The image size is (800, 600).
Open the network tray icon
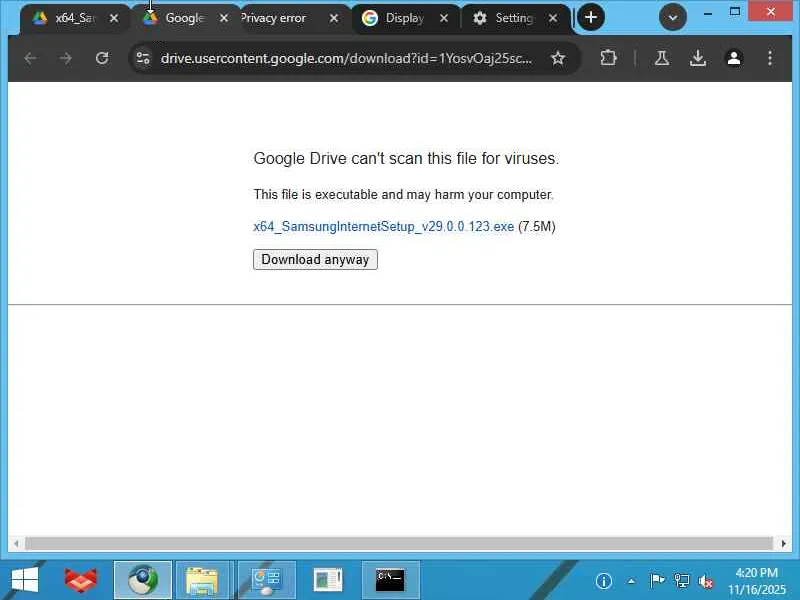682,581
